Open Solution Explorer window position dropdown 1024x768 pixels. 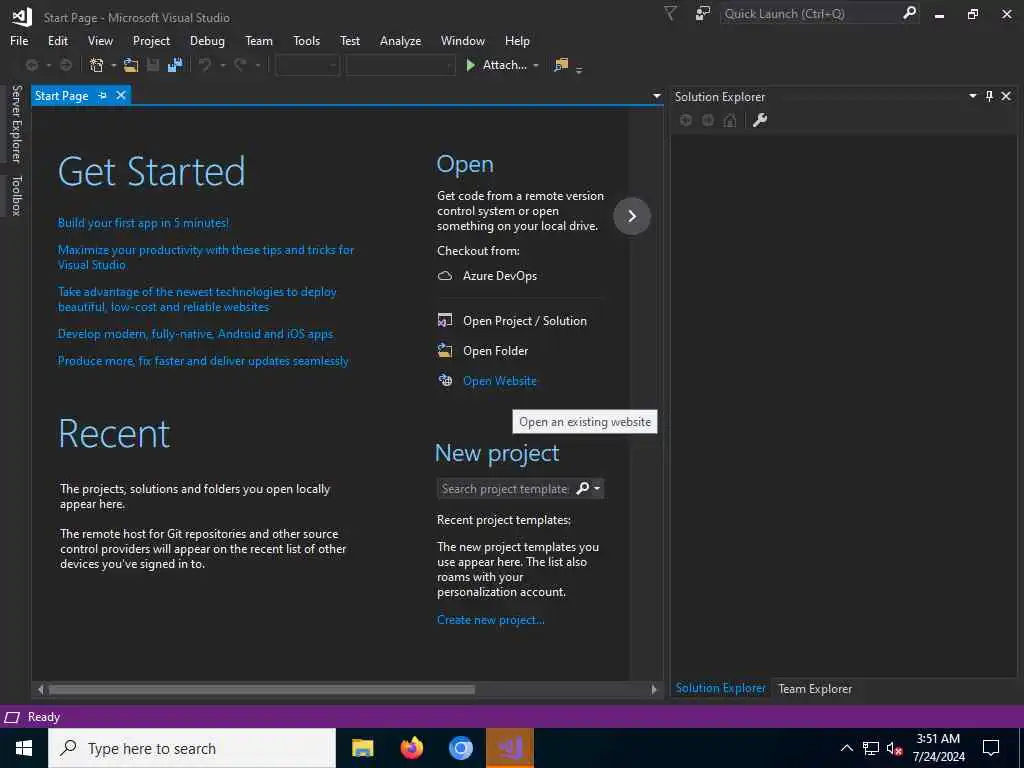click(972, 96)
